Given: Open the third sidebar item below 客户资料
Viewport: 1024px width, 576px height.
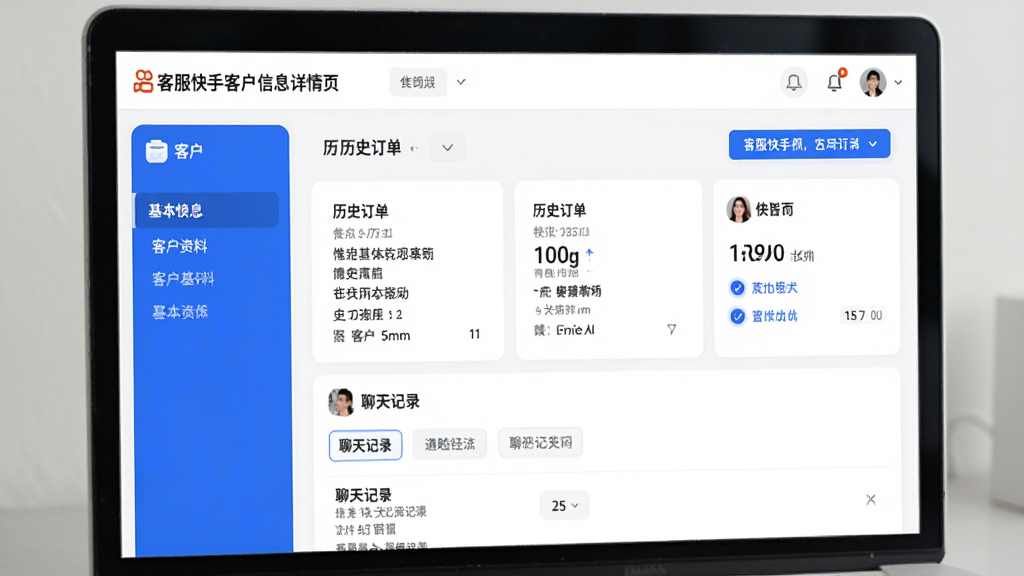Looking at the screenshot, I should click(182, 279).
